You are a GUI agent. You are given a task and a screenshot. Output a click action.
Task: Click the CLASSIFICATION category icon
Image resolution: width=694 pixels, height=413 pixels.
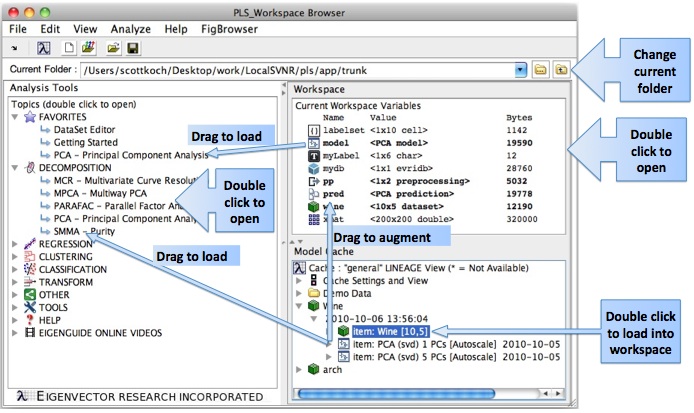point(30,269)
